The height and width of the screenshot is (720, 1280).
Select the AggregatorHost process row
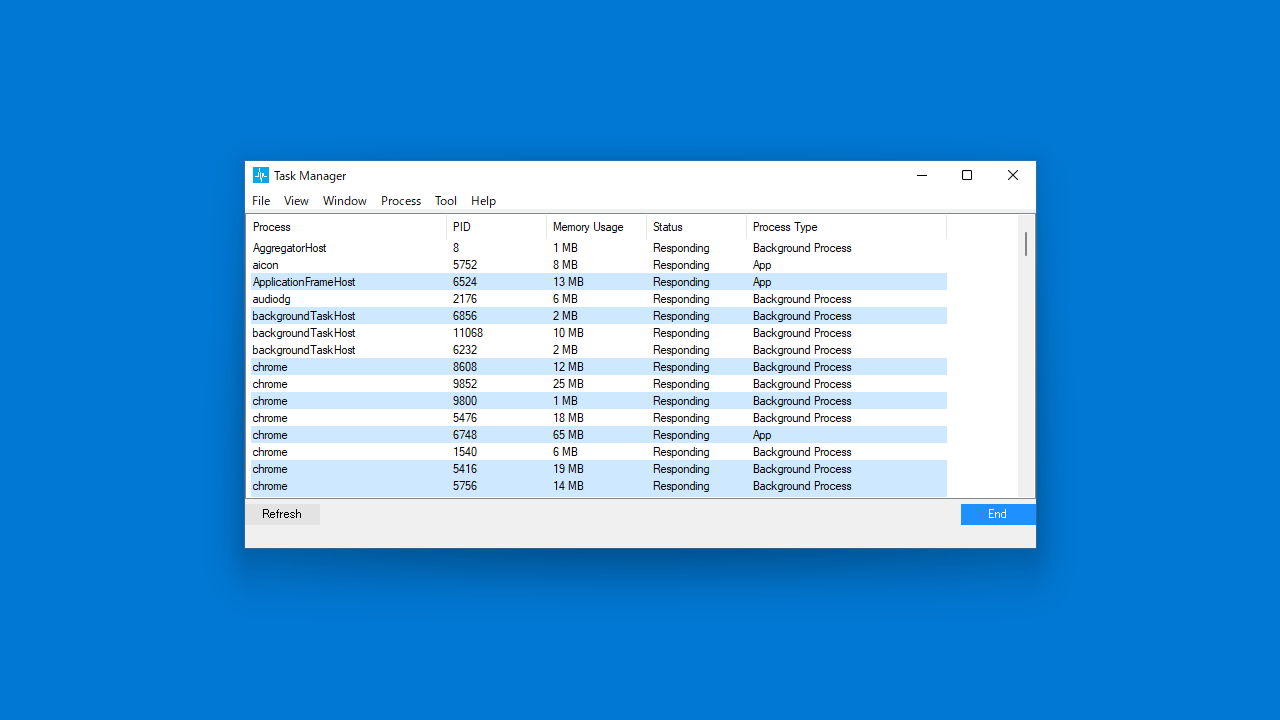pyautogui.click(x=598, y=248)
